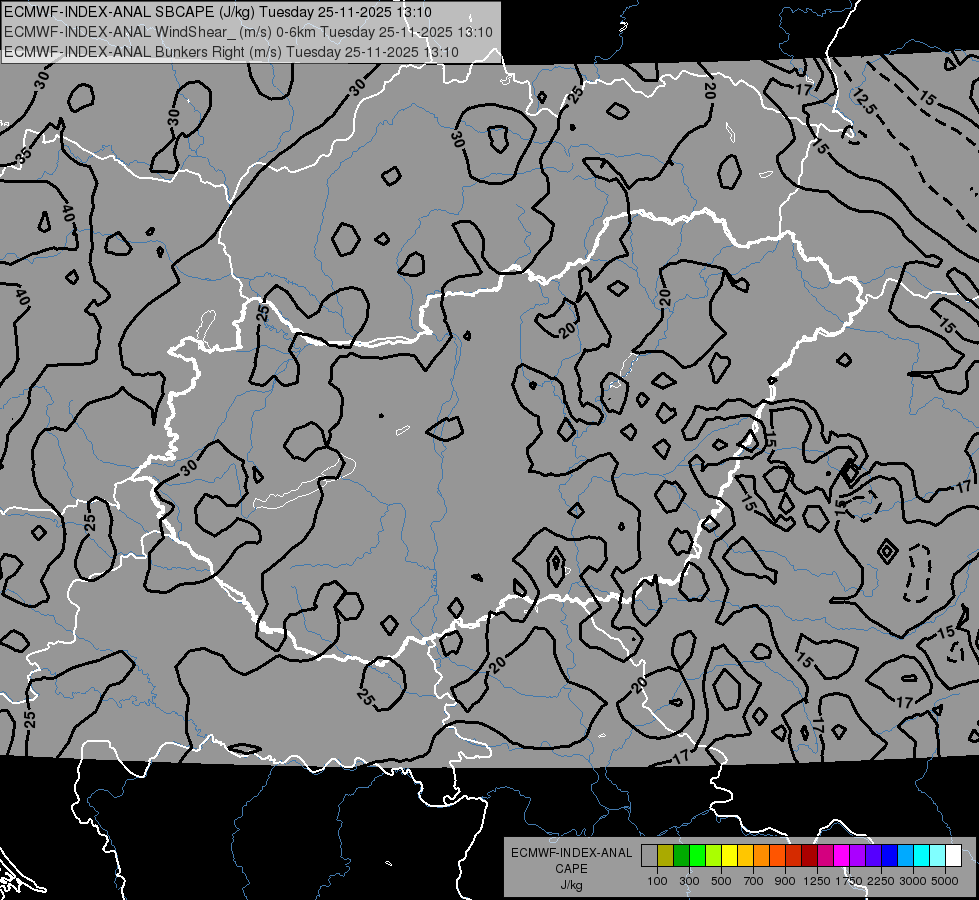Click the 300 legend value
The height and width of the screenshot is (900, 979).
tap(689, 881)
